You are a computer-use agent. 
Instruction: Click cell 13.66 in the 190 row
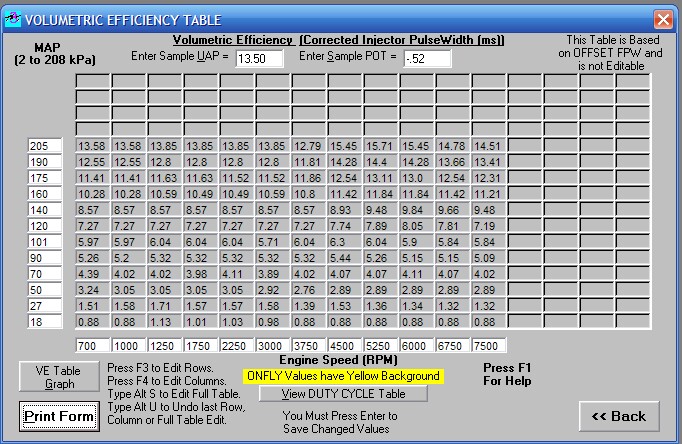tap(453, 162)
